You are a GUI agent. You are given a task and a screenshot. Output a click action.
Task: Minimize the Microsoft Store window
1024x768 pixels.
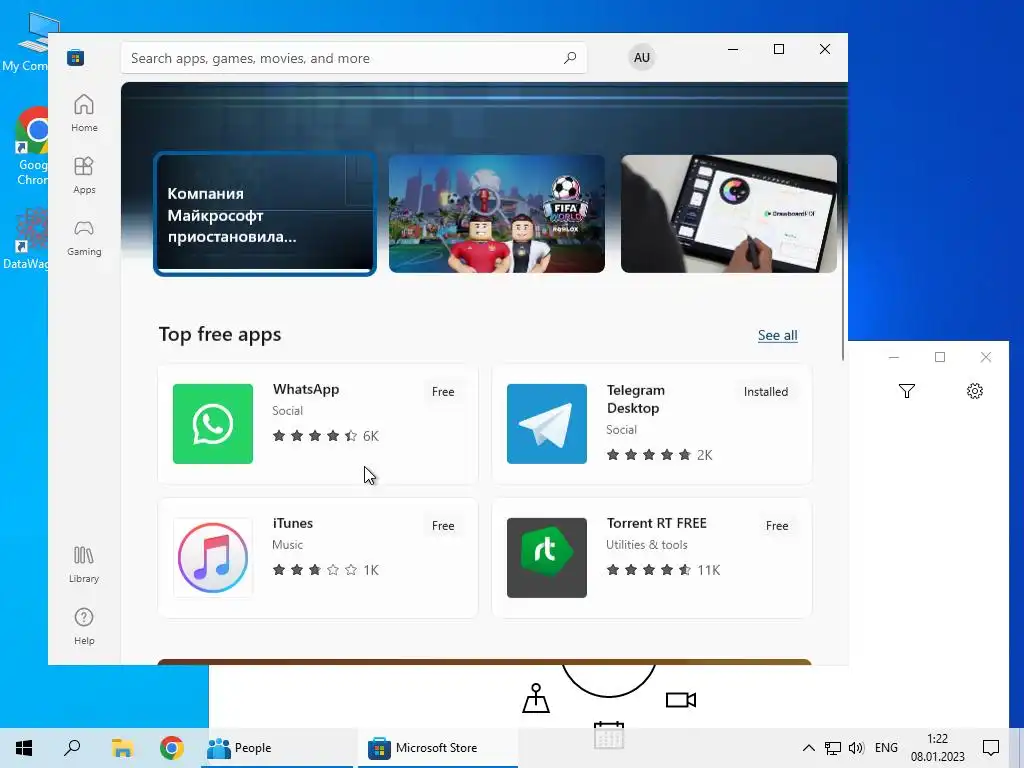[733, 49]
